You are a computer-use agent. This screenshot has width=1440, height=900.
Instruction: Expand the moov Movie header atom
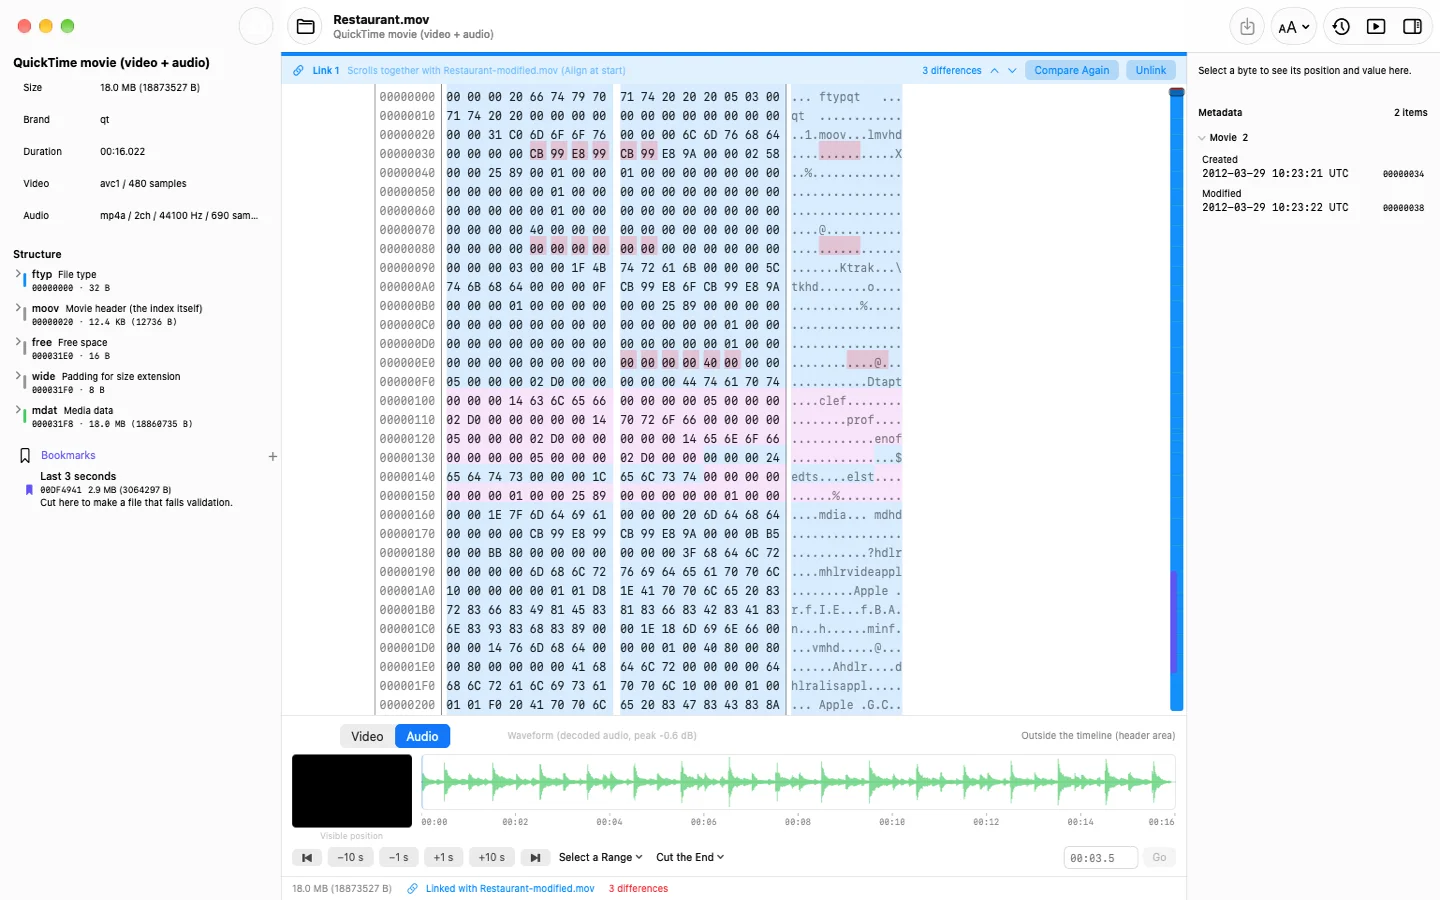(x=18, y=307)
